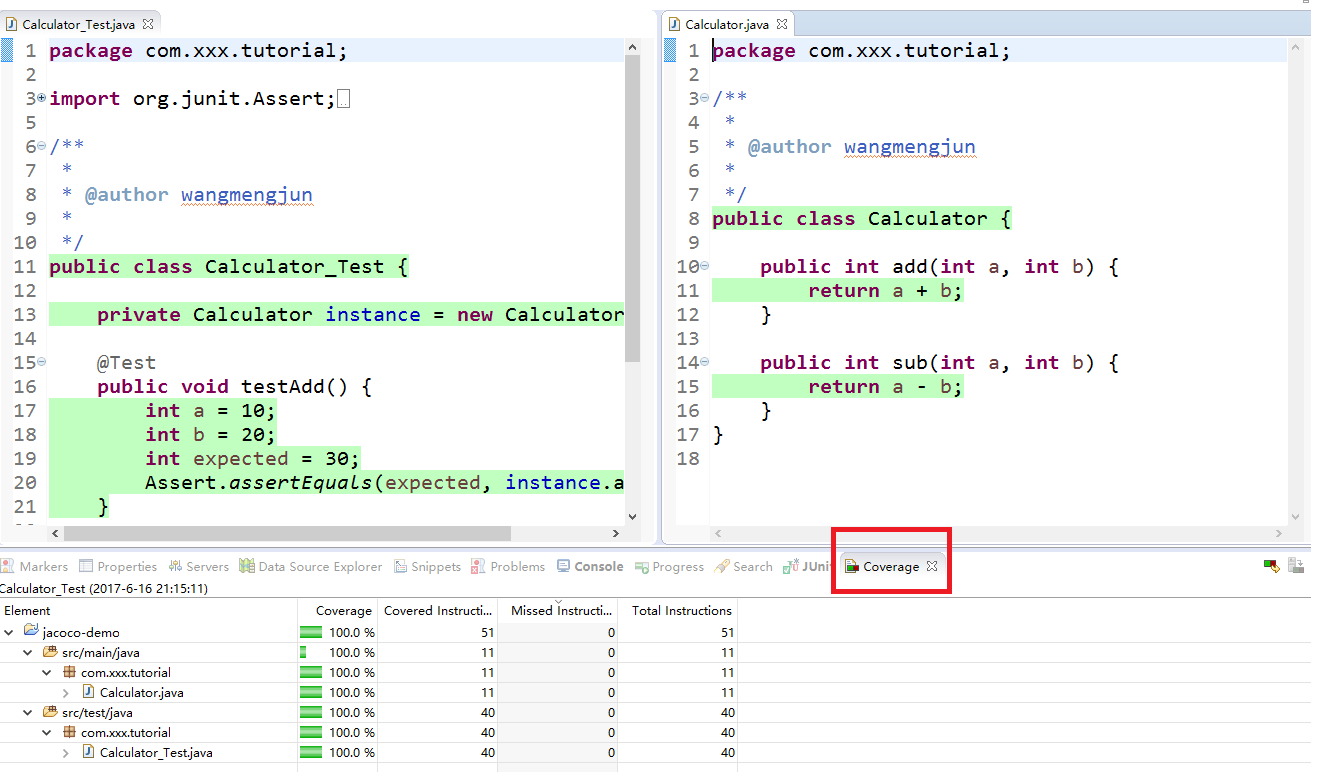Collapse the src/test/java folder node

pyautogui.click(x=28, y=713)
